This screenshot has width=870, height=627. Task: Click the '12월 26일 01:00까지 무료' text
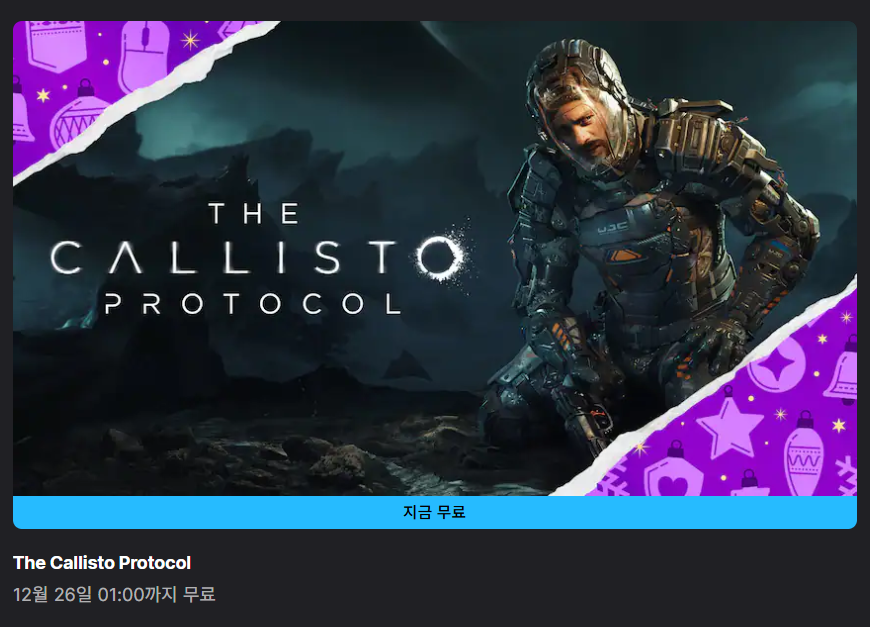click(x=114, y=594)
